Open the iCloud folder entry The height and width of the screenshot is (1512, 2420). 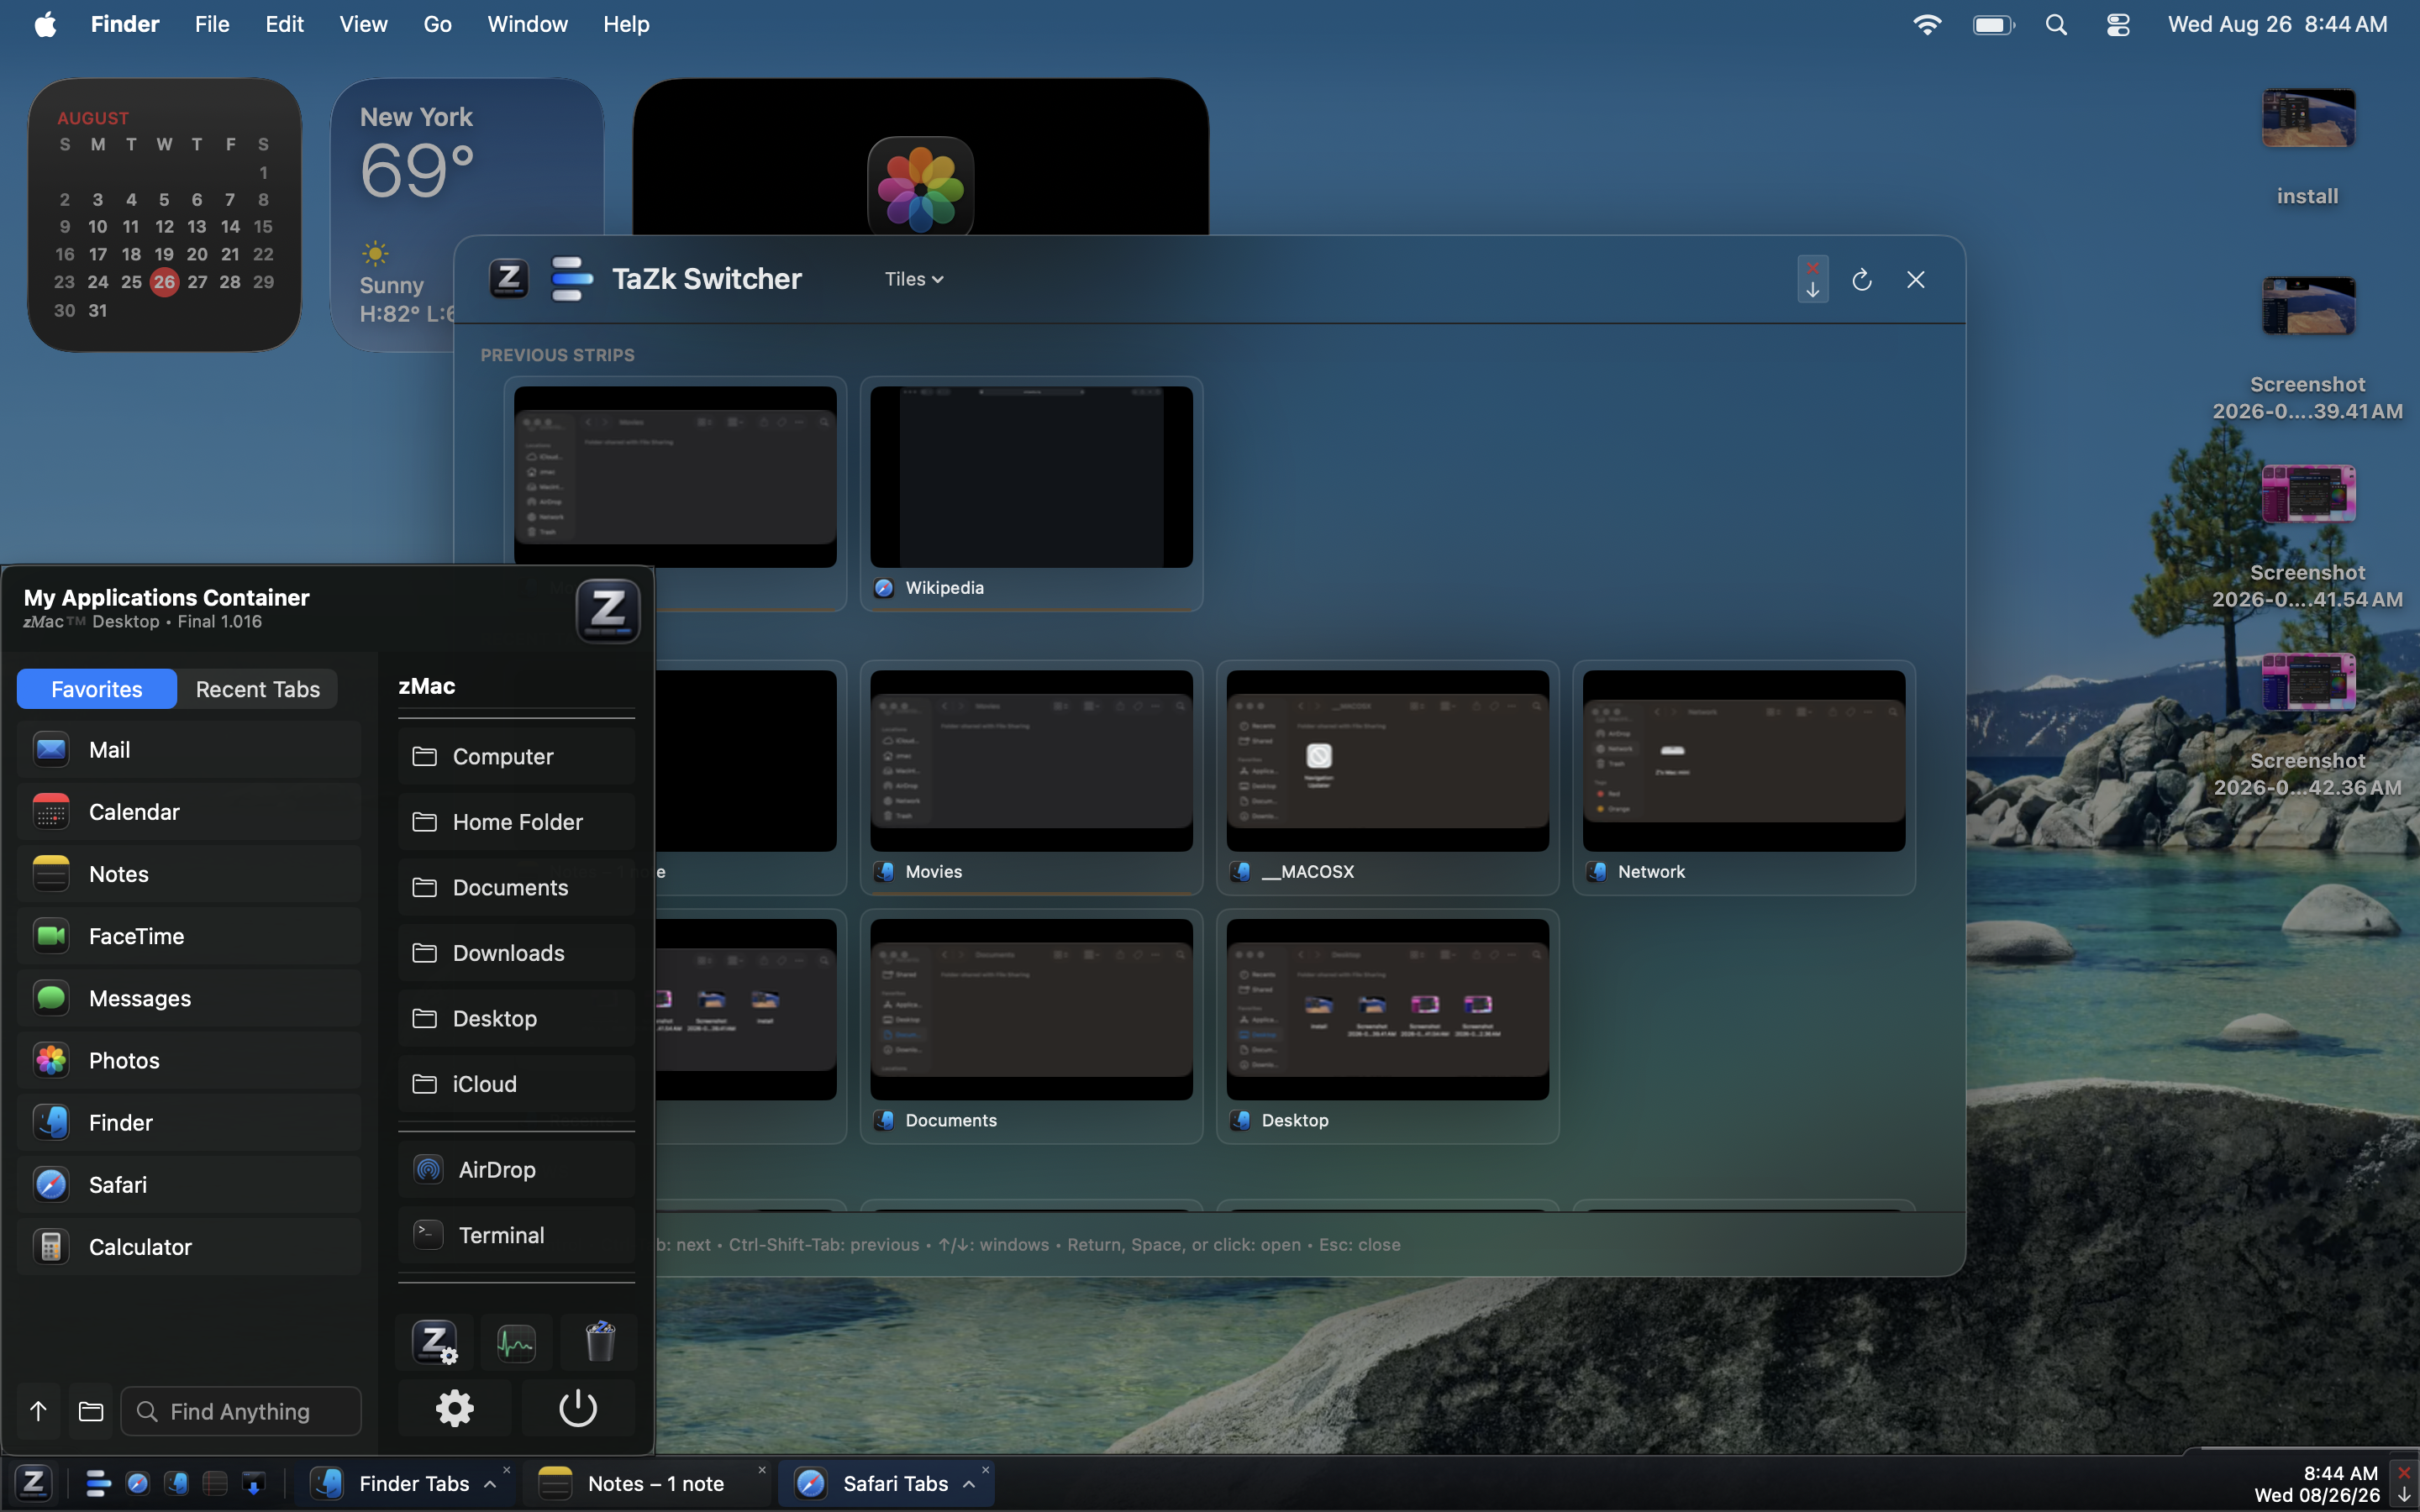[516, 1084]
